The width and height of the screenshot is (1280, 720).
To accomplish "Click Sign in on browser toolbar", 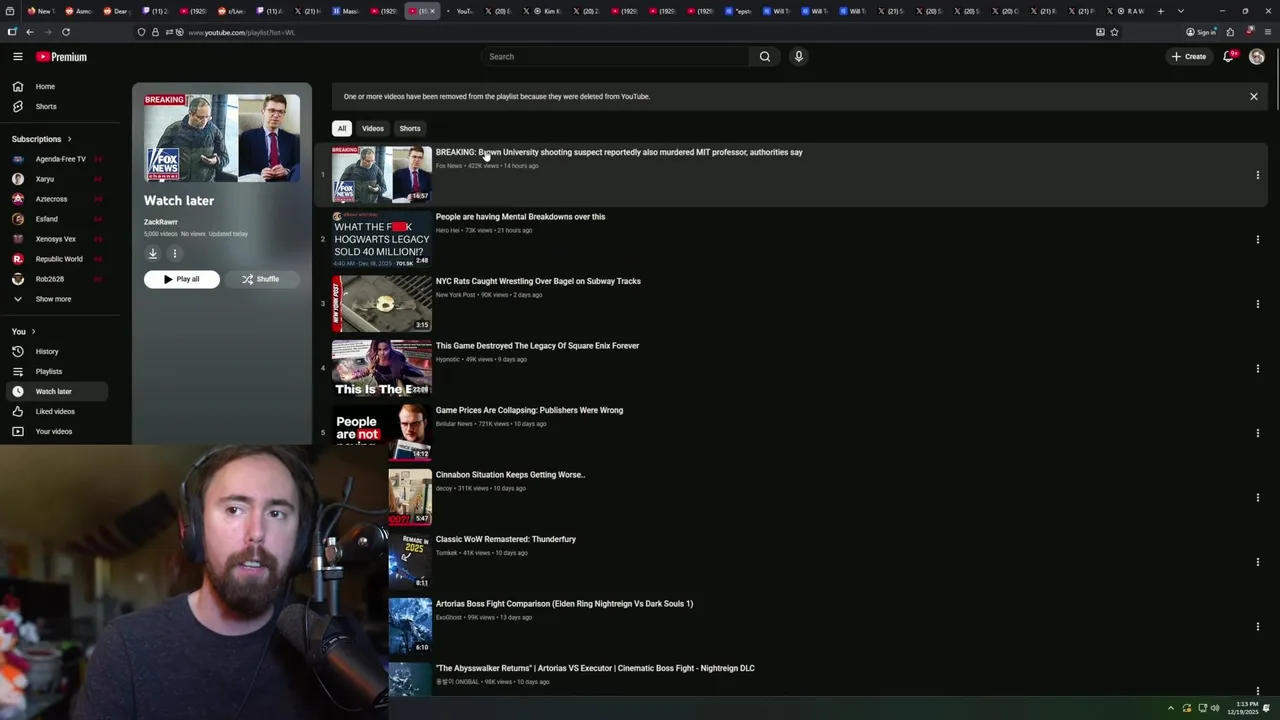I will pos(1201,32).
